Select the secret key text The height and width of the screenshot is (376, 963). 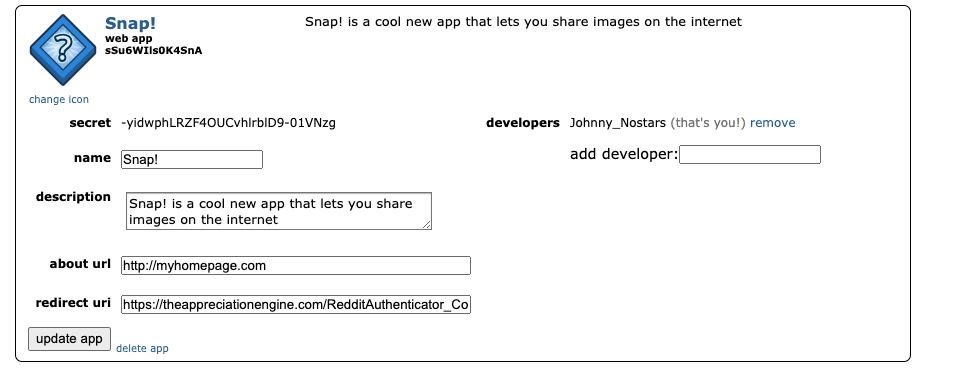click(228, 123)
